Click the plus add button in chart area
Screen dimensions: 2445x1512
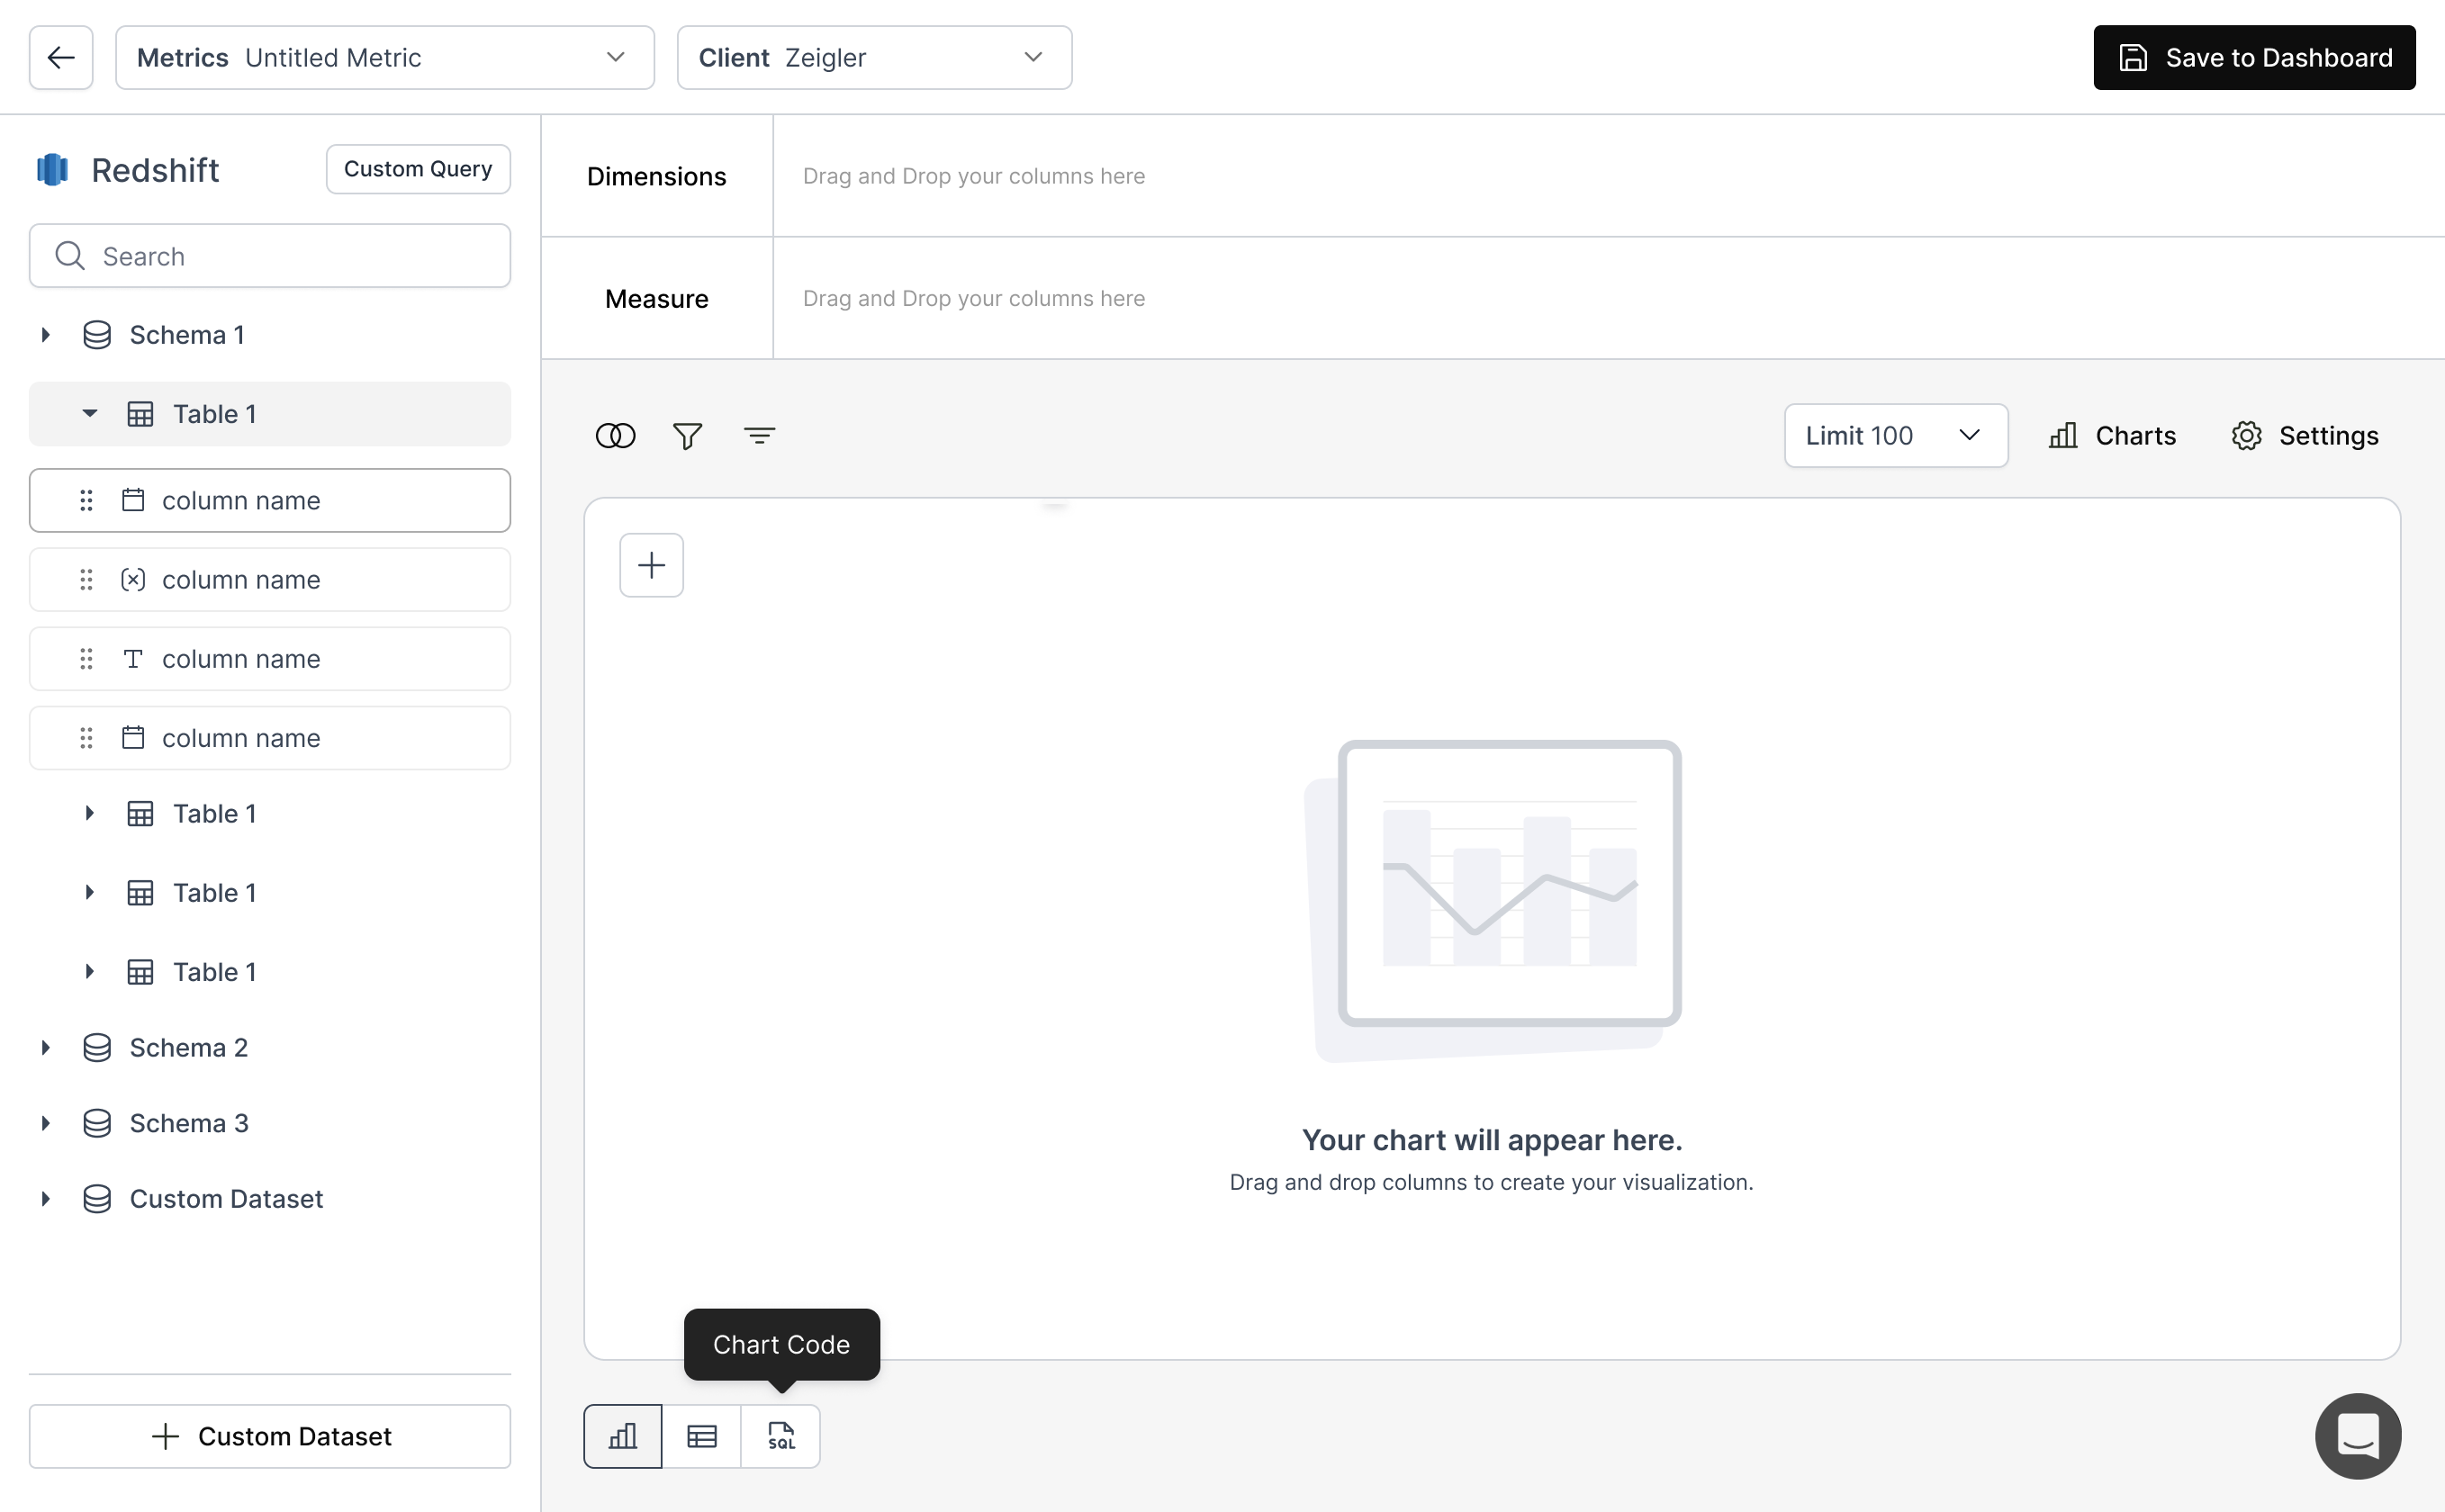651,565
